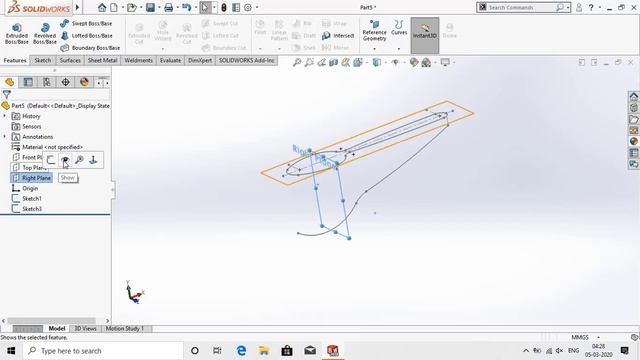
Task: Open the FeatureManager design tree tab
Action: coord(9,82)
